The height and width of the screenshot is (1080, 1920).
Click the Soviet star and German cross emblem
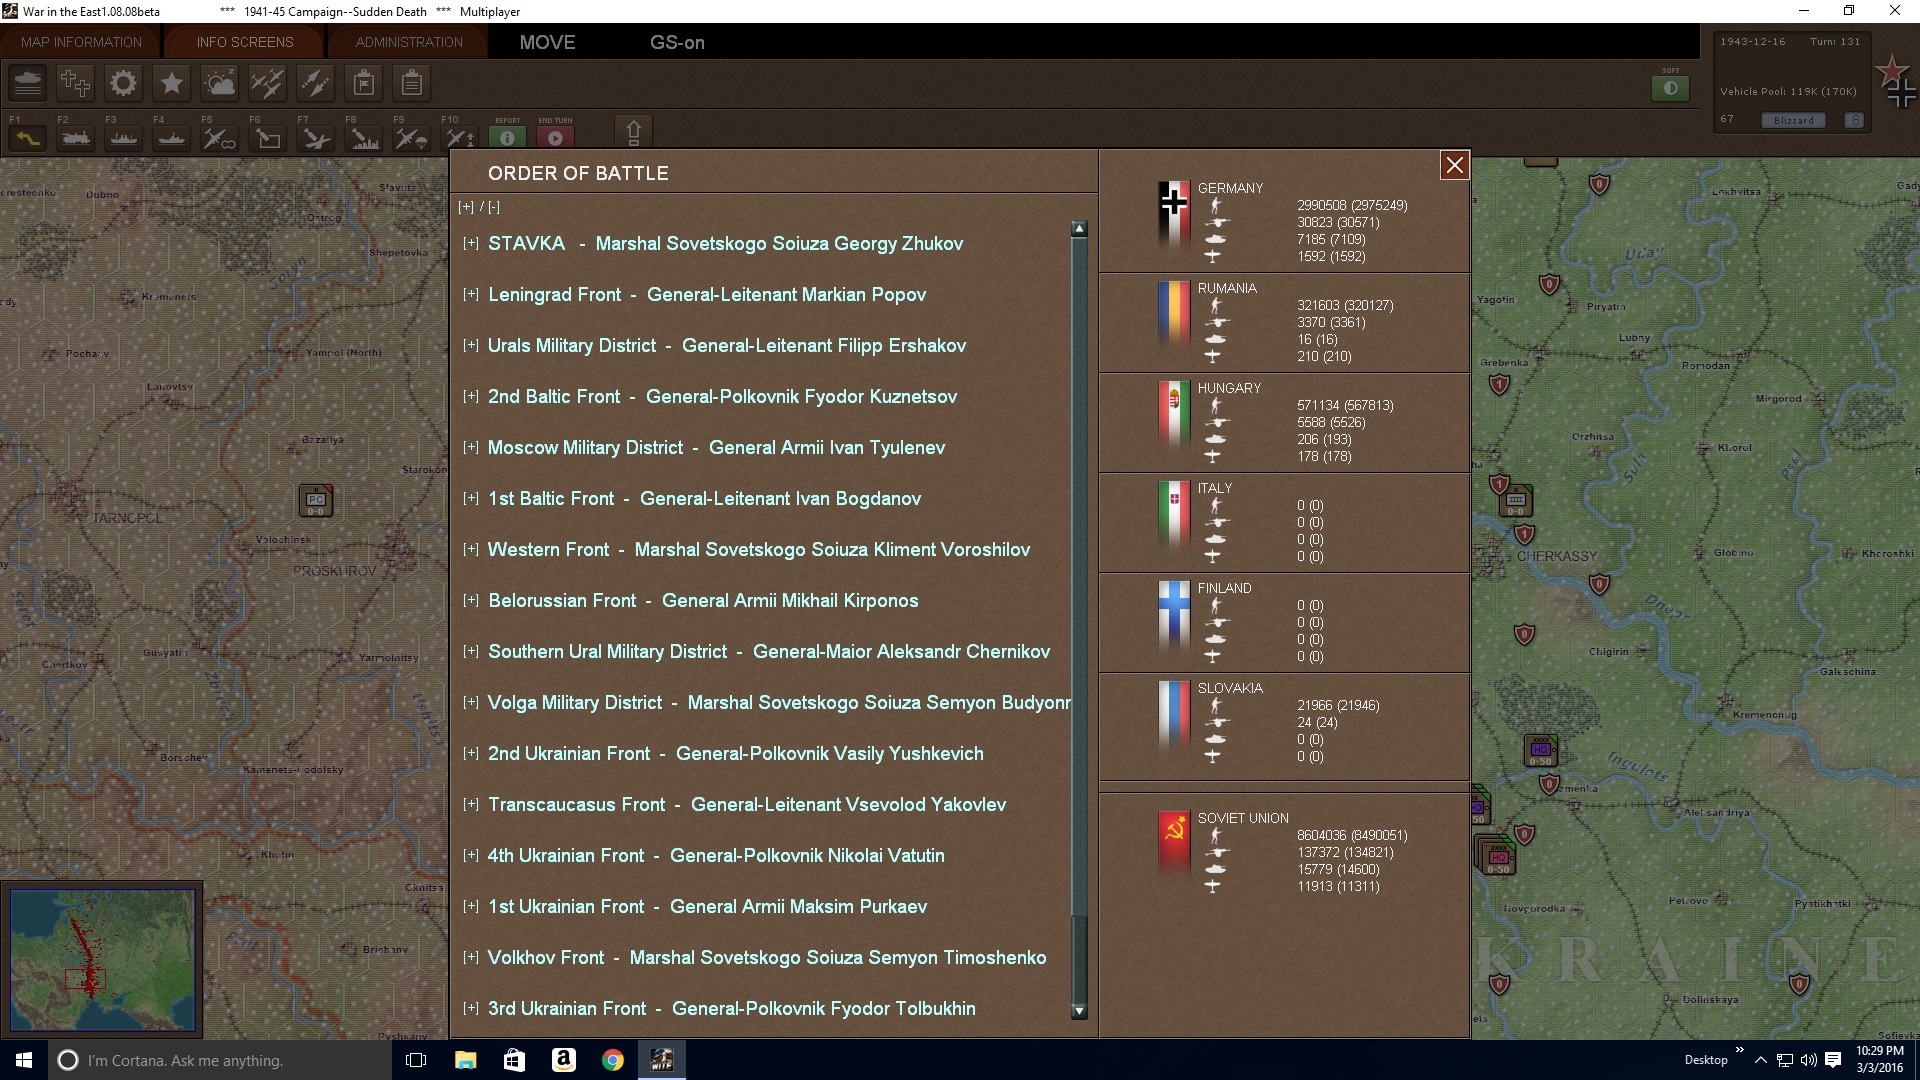click(1896, 82)
